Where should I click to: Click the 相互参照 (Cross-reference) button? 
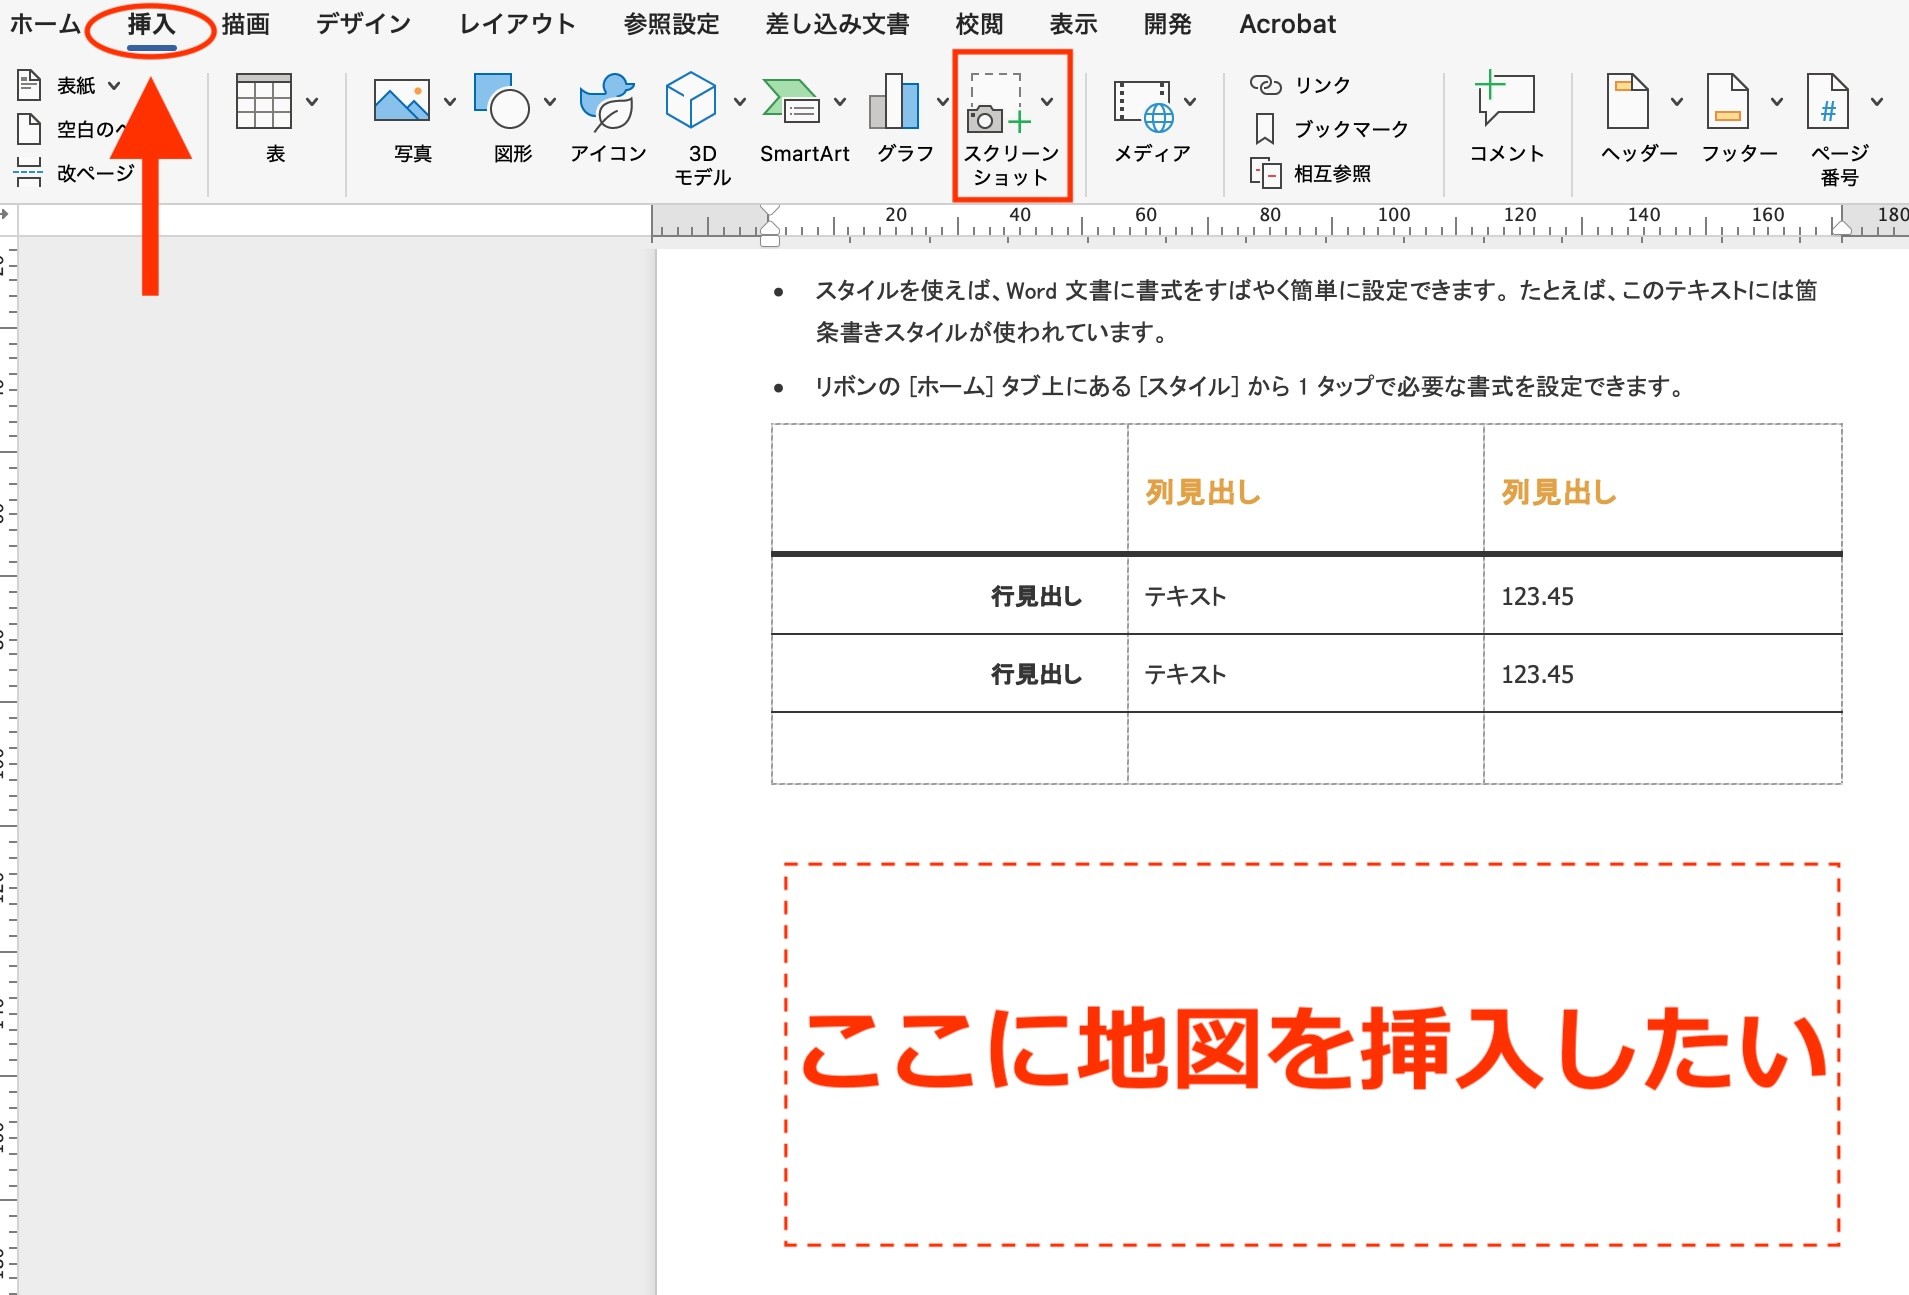point(1311,174)
